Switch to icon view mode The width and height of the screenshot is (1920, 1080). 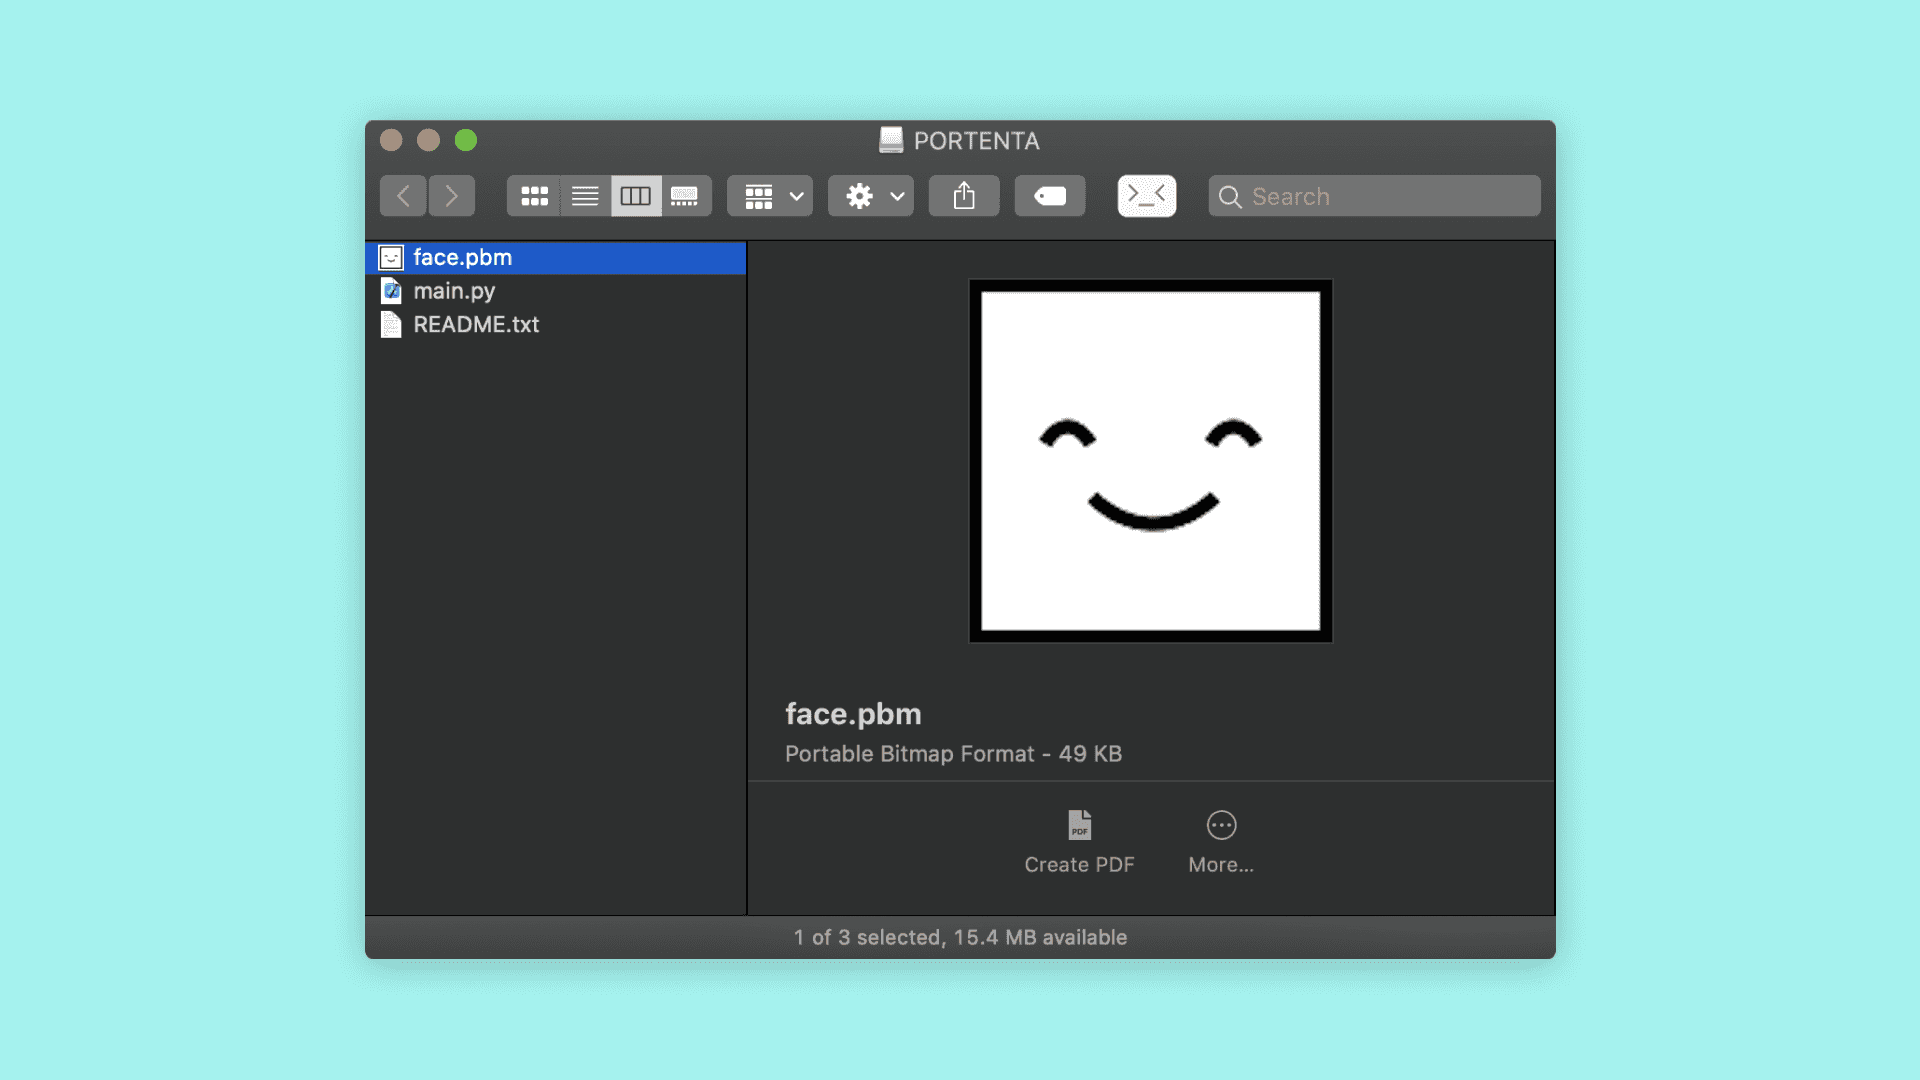coord(534,196)
